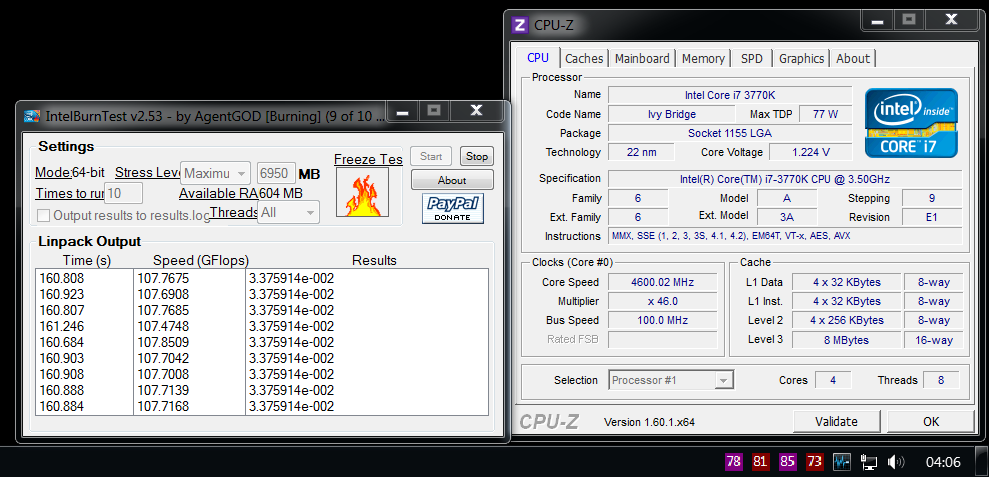Screen dimensions: 989x477
Task: Click the Freeze Test link
Action: 368,159
